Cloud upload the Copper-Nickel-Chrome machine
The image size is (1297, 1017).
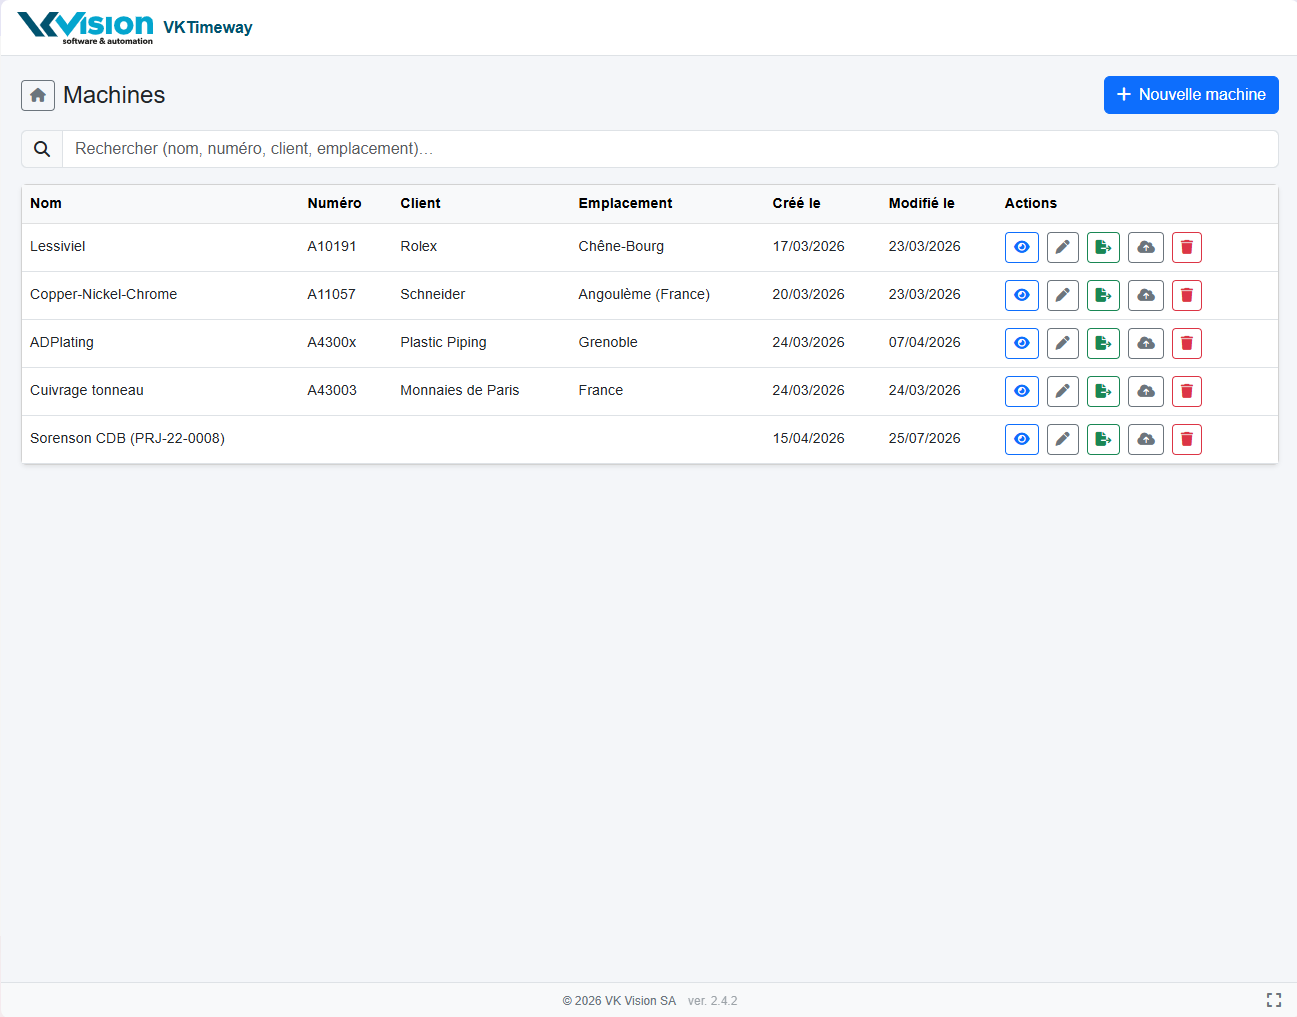tap(1146, 295)
